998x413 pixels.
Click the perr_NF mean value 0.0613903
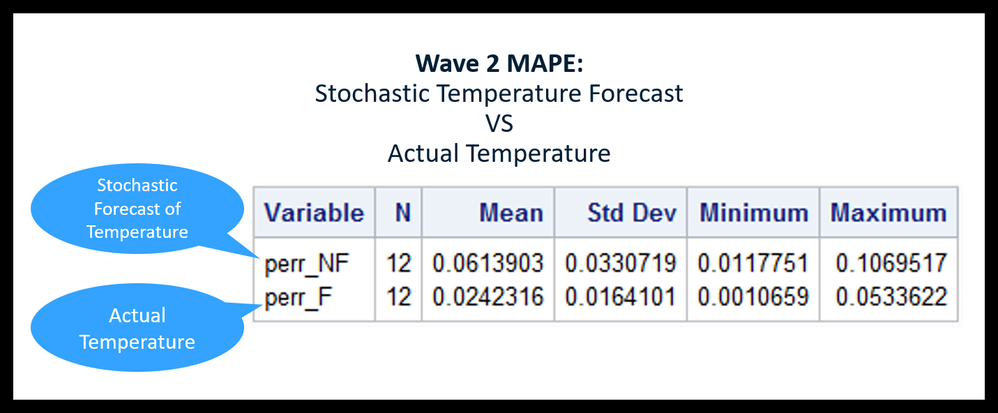point(488,265)
